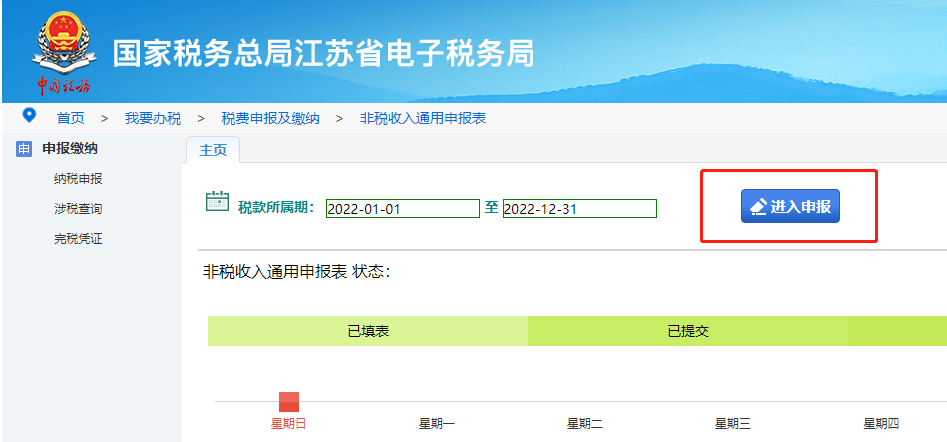Click the start date field 2022-01-01

403,209
